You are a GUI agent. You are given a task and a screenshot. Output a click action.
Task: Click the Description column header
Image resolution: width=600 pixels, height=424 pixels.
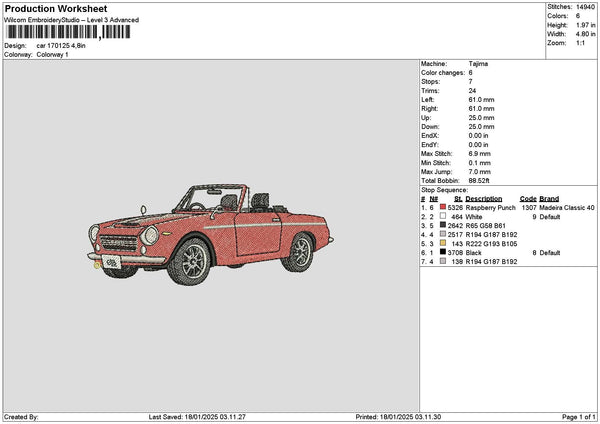tap(484, 198)
